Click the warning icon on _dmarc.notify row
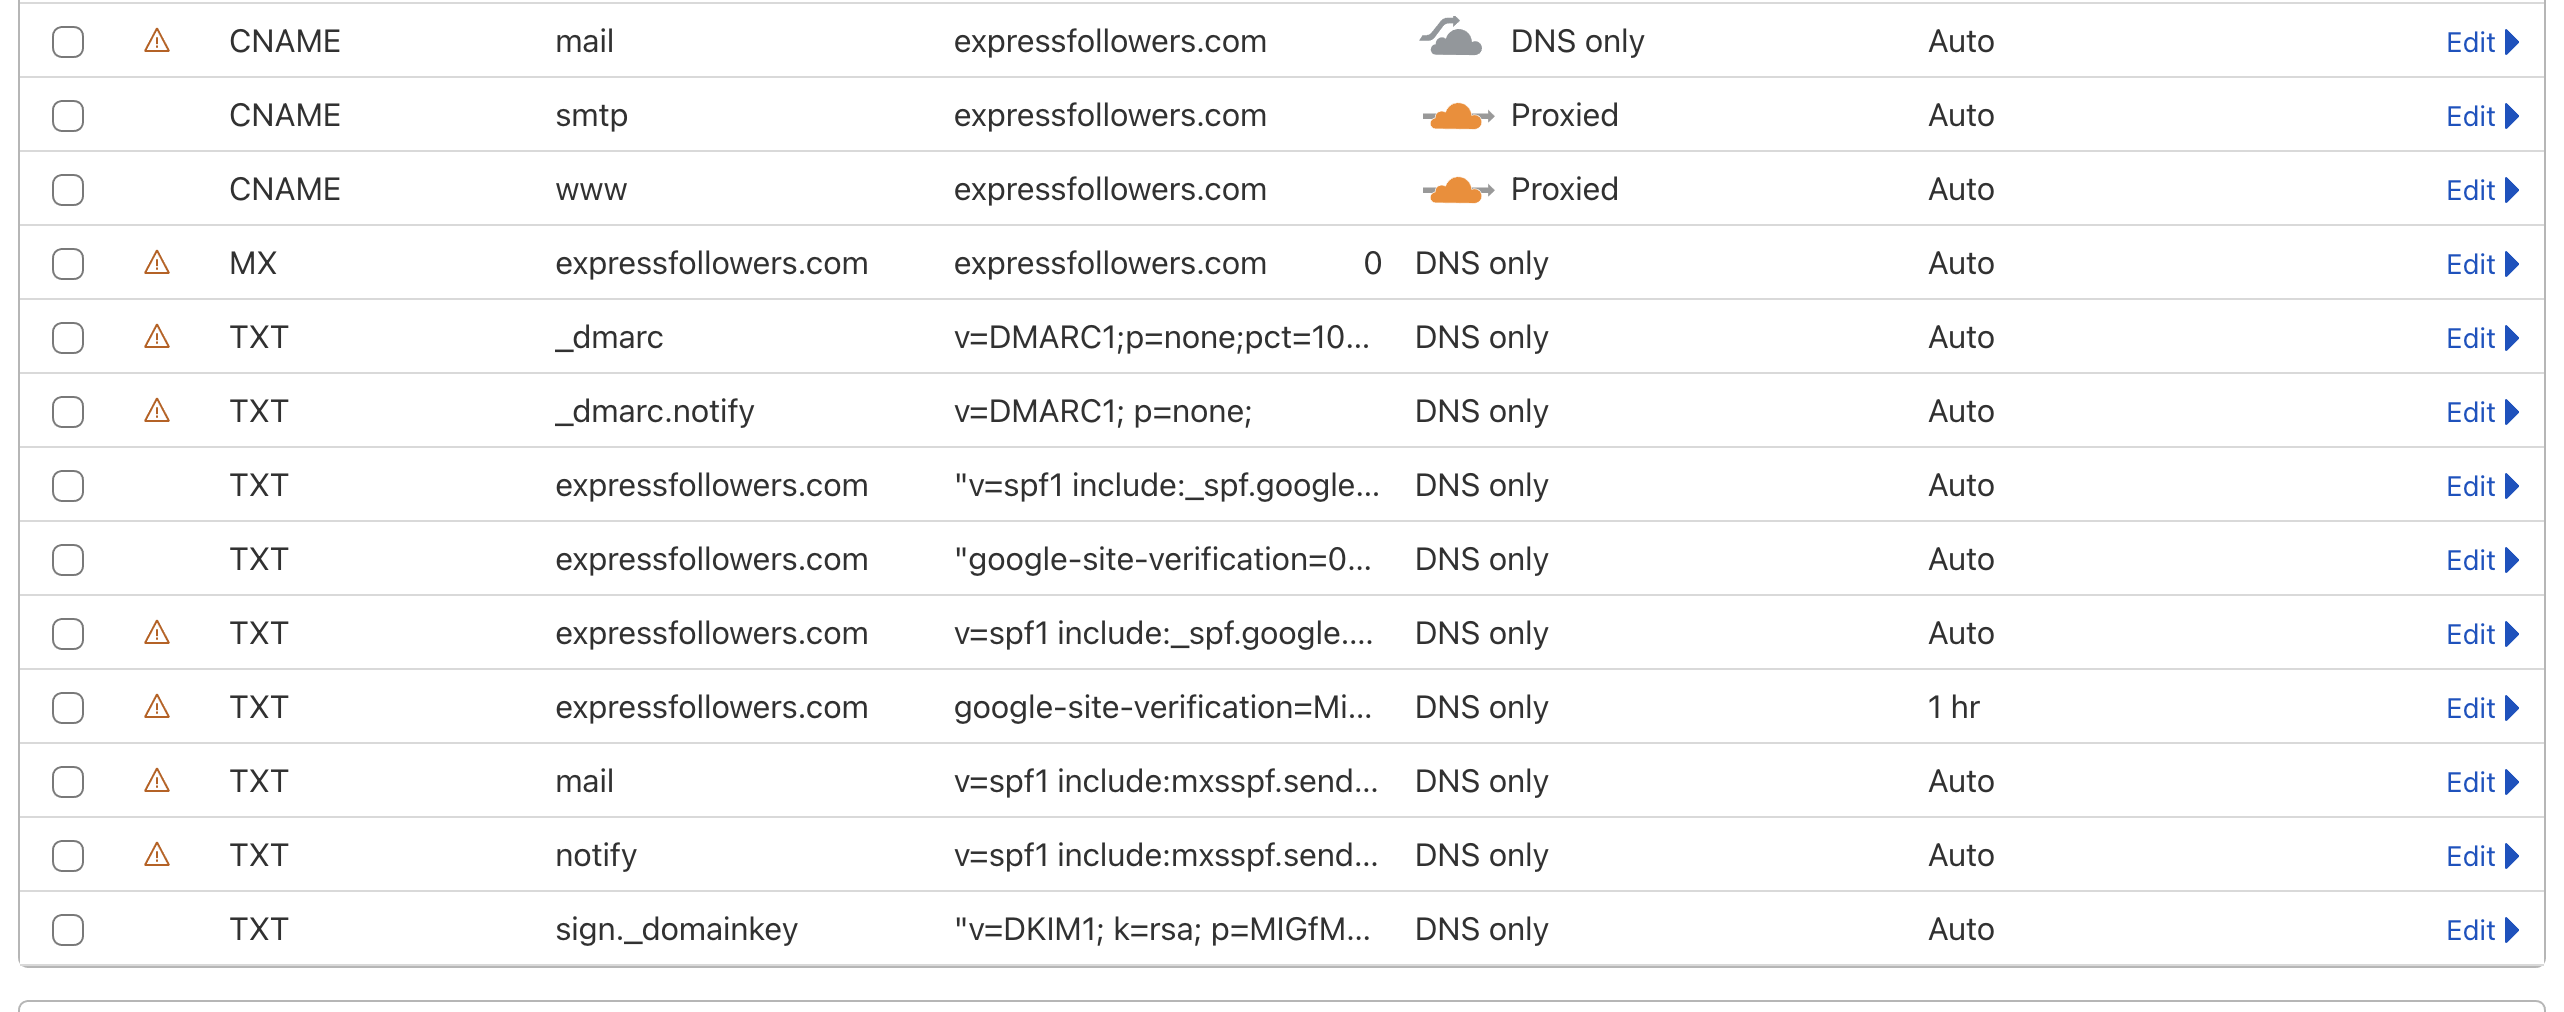The image size is (2564, 1012). pos(157,411)
